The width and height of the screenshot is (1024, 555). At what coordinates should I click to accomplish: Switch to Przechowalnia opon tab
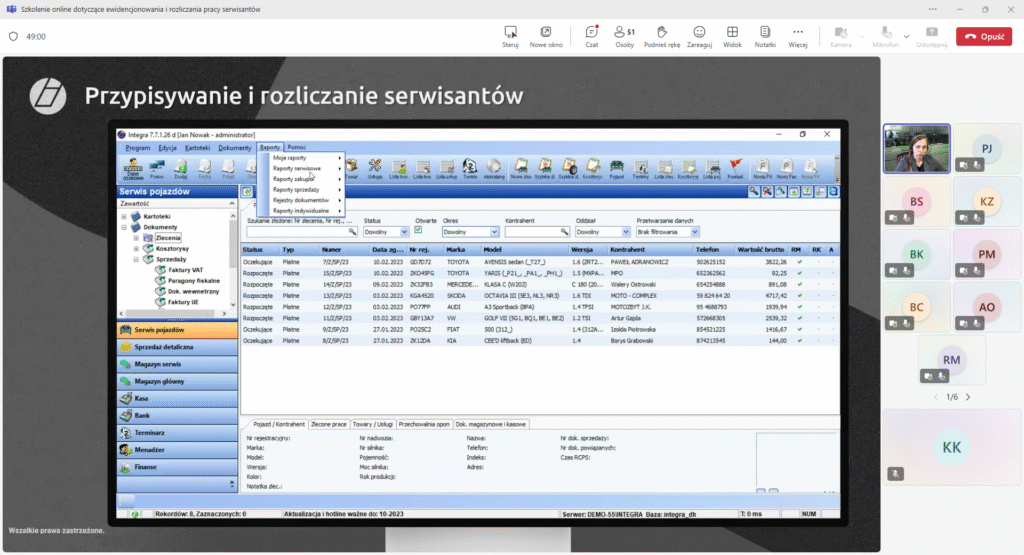coord(424,424)
